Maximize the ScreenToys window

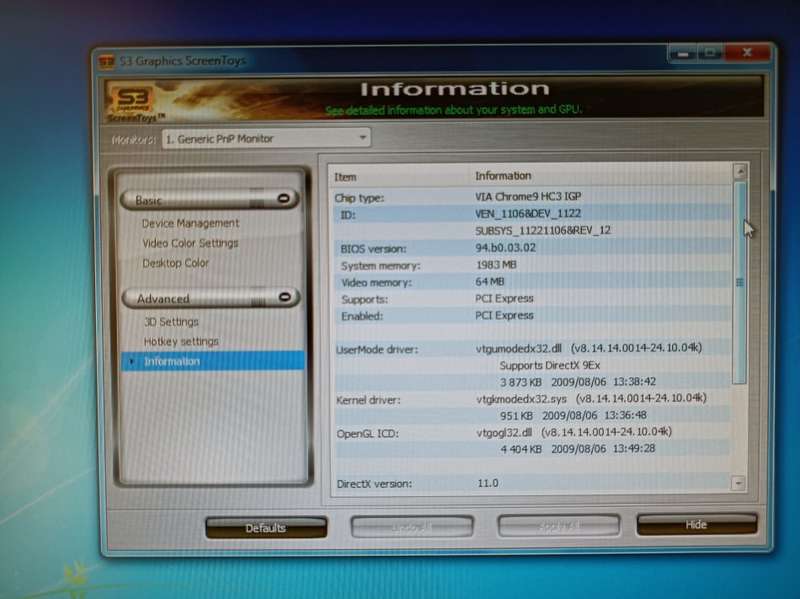[710, 53]
